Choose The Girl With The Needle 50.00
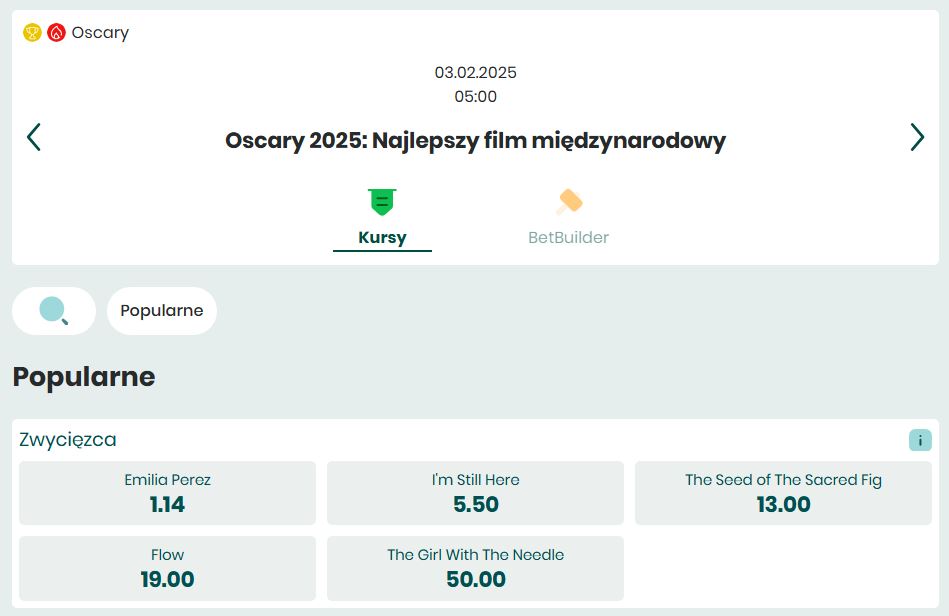The image size is (949, 616). pos(474,568)
